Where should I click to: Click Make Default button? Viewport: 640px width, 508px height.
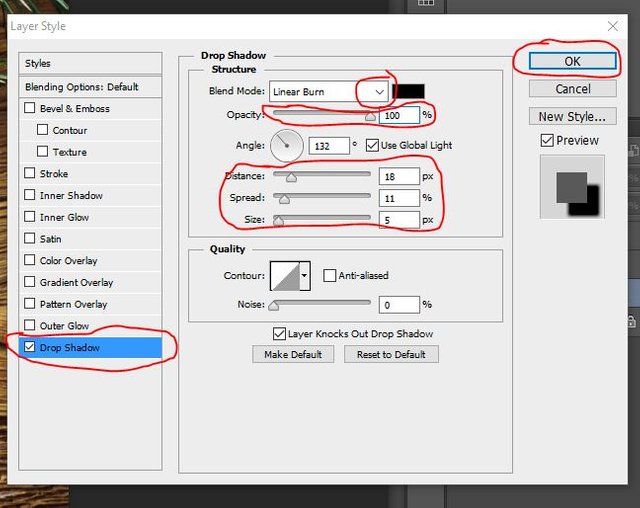coord(293,354)
